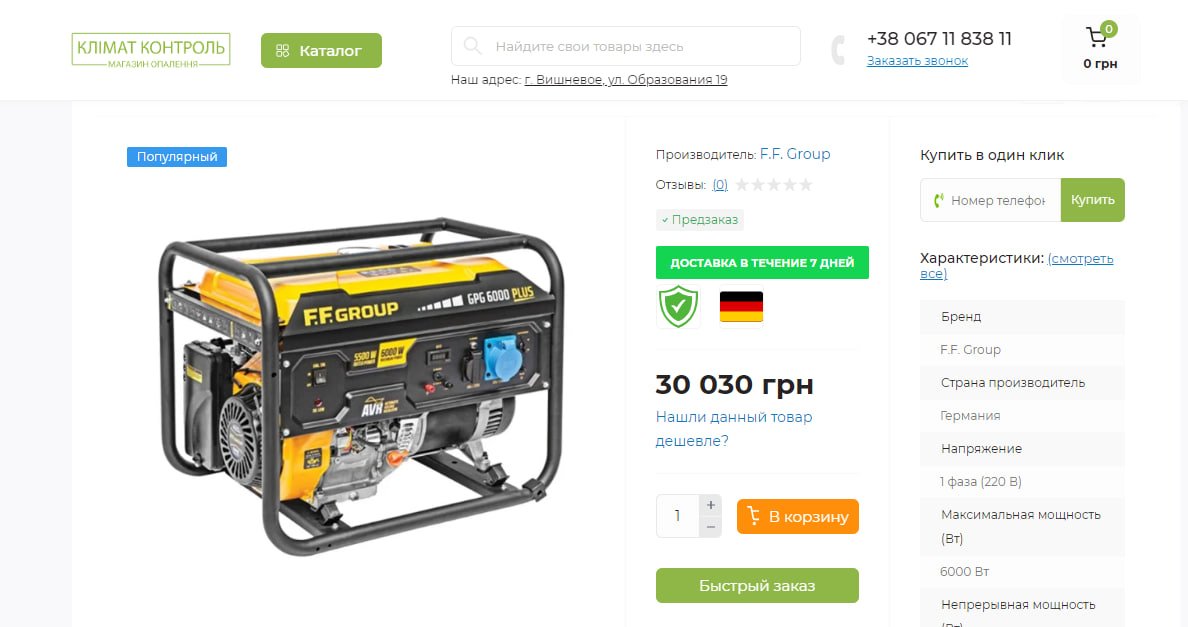Click the green shield guarantee icon
Viewport: 1188px width, 627px height.
click(678, 307)
